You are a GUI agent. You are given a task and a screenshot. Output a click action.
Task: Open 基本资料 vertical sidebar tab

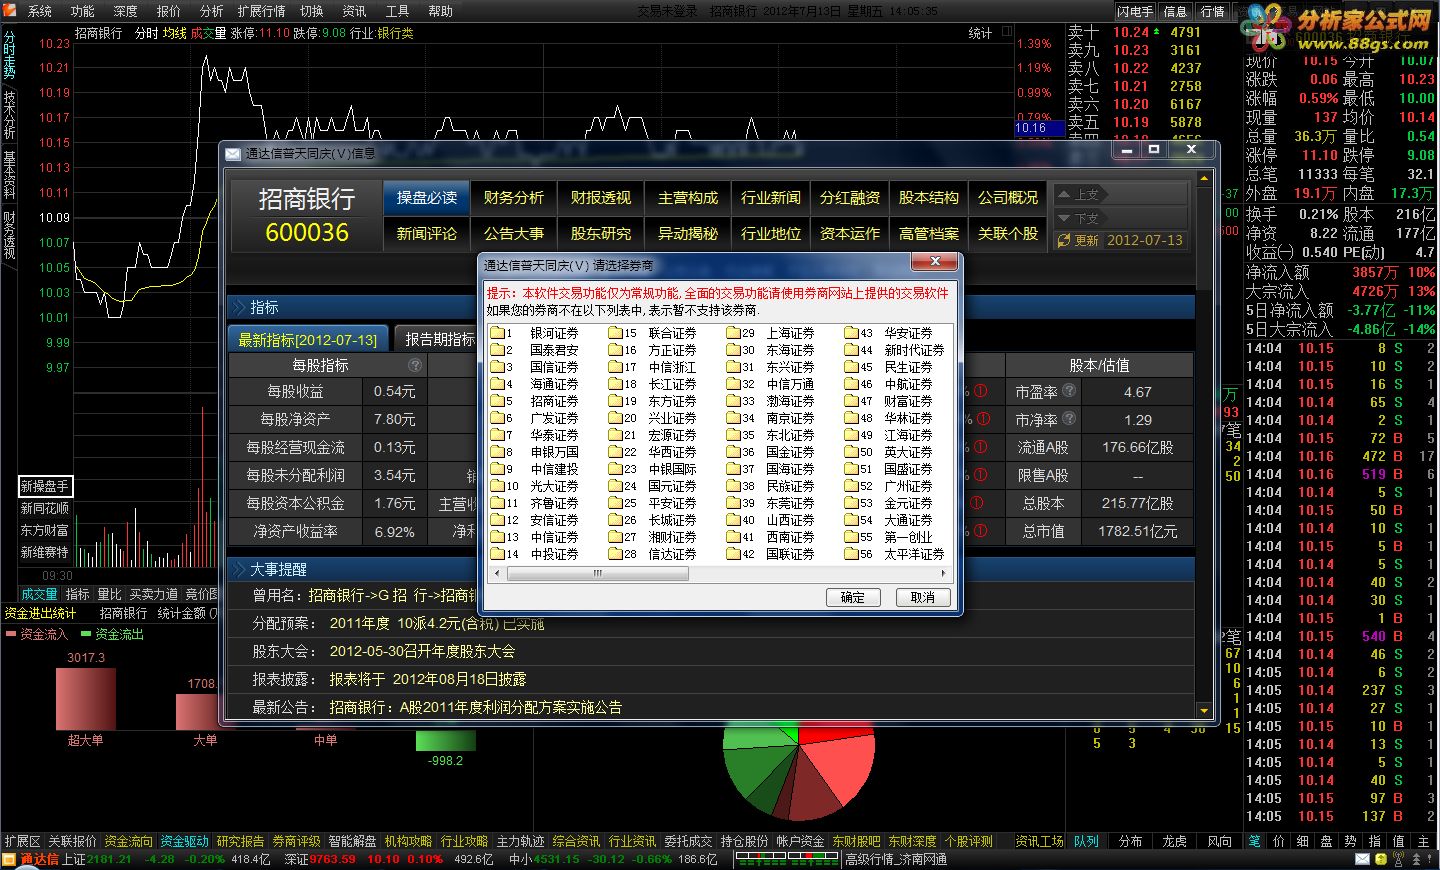click(9, 176)
